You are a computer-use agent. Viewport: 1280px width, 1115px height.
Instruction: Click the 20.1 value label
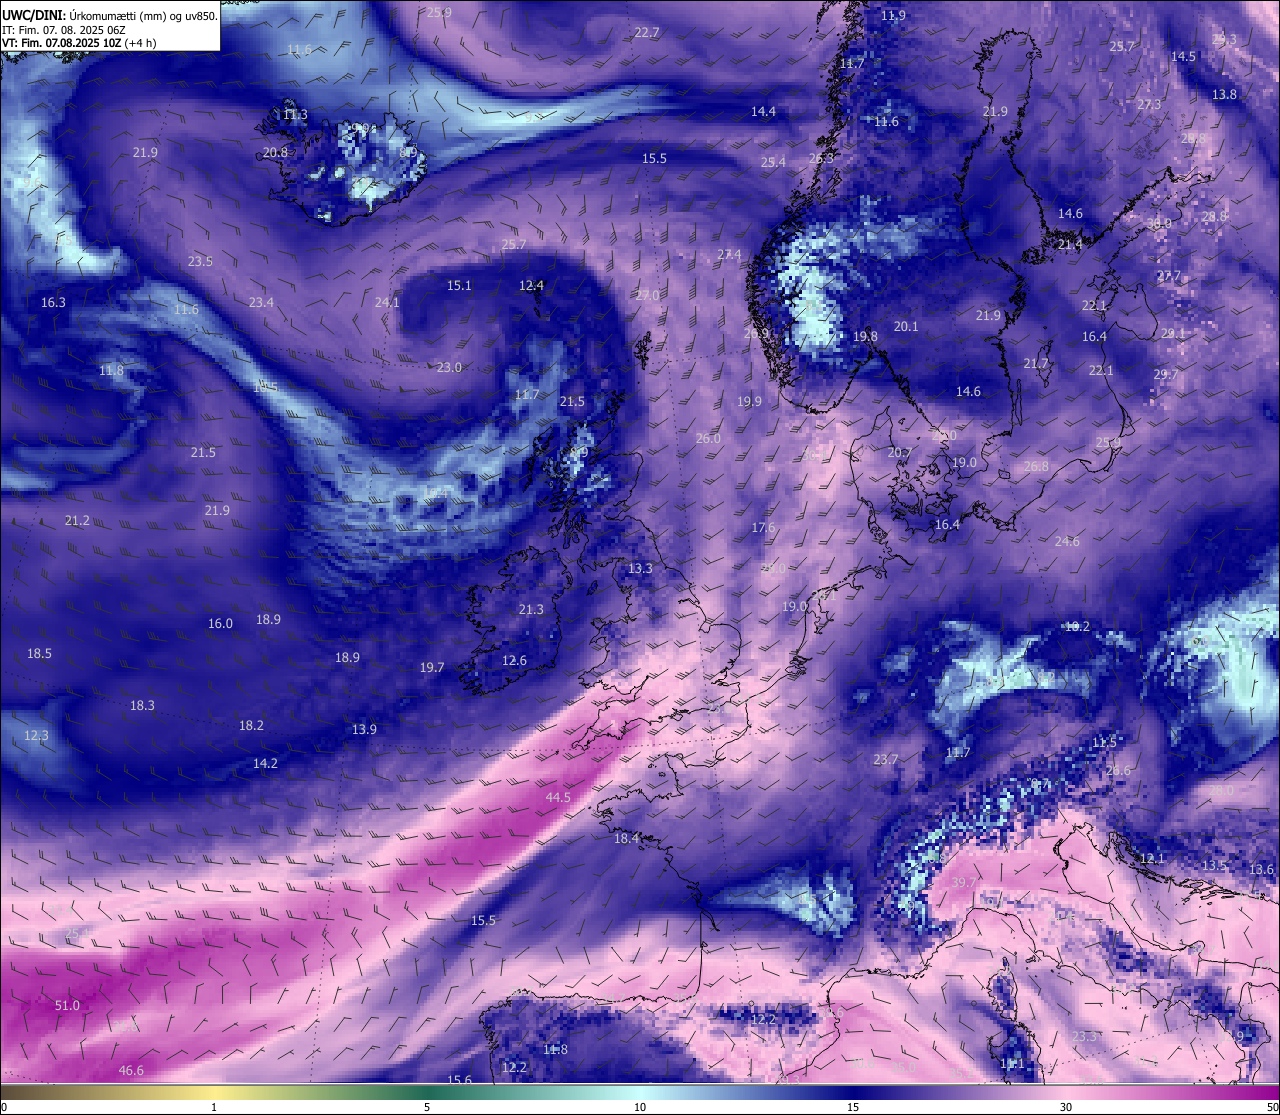tap(906, 326)
